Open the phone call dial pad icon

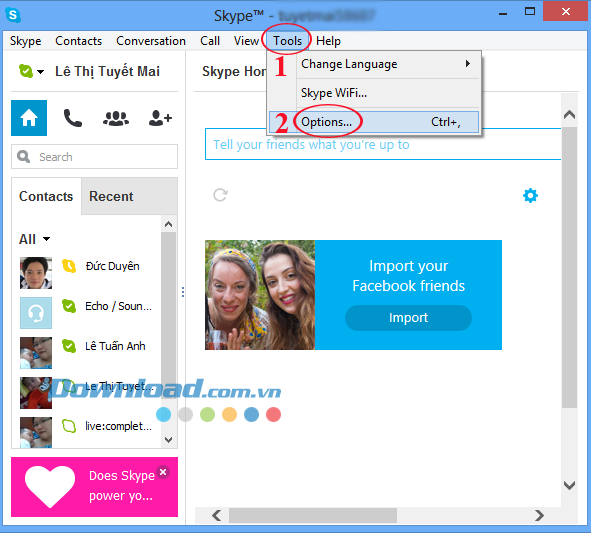click(x=72, y=118)
